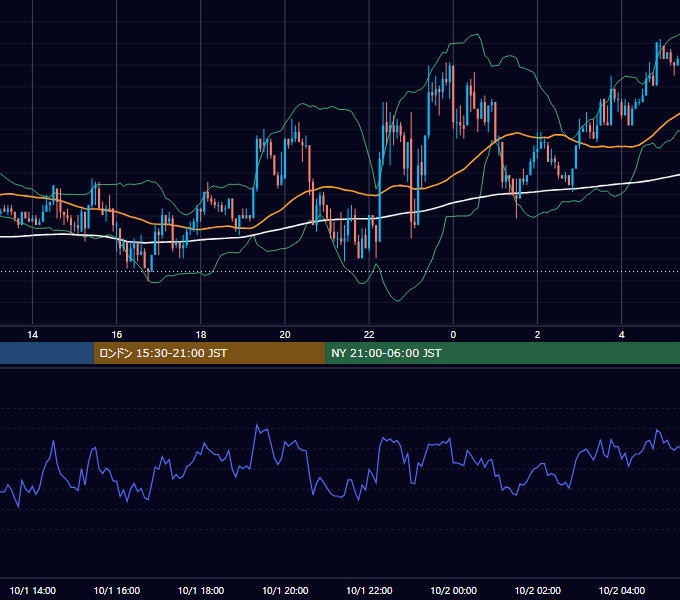Viewport: 680px width, 600px height.
Task: Click the hour label 20 on the time axis
Action: [x=285, y=335]
